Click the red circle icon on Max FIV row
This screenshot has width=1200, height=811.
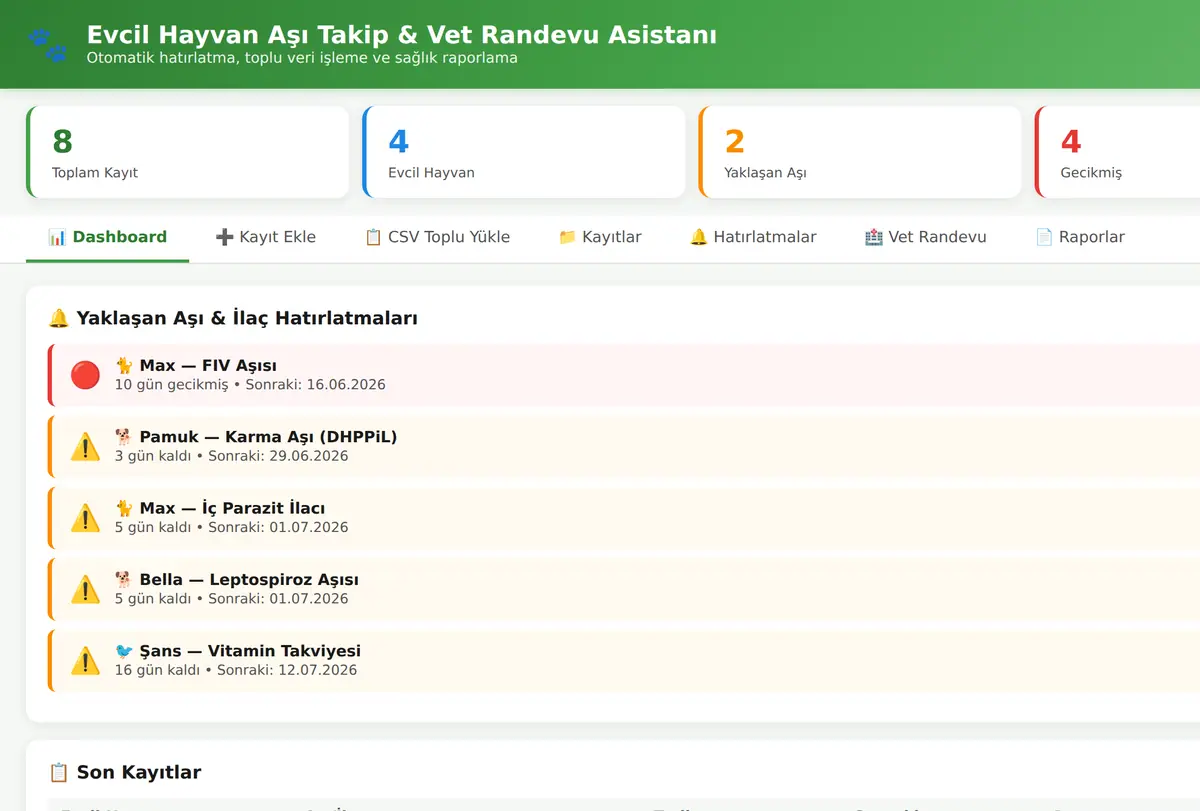point(85,375)
